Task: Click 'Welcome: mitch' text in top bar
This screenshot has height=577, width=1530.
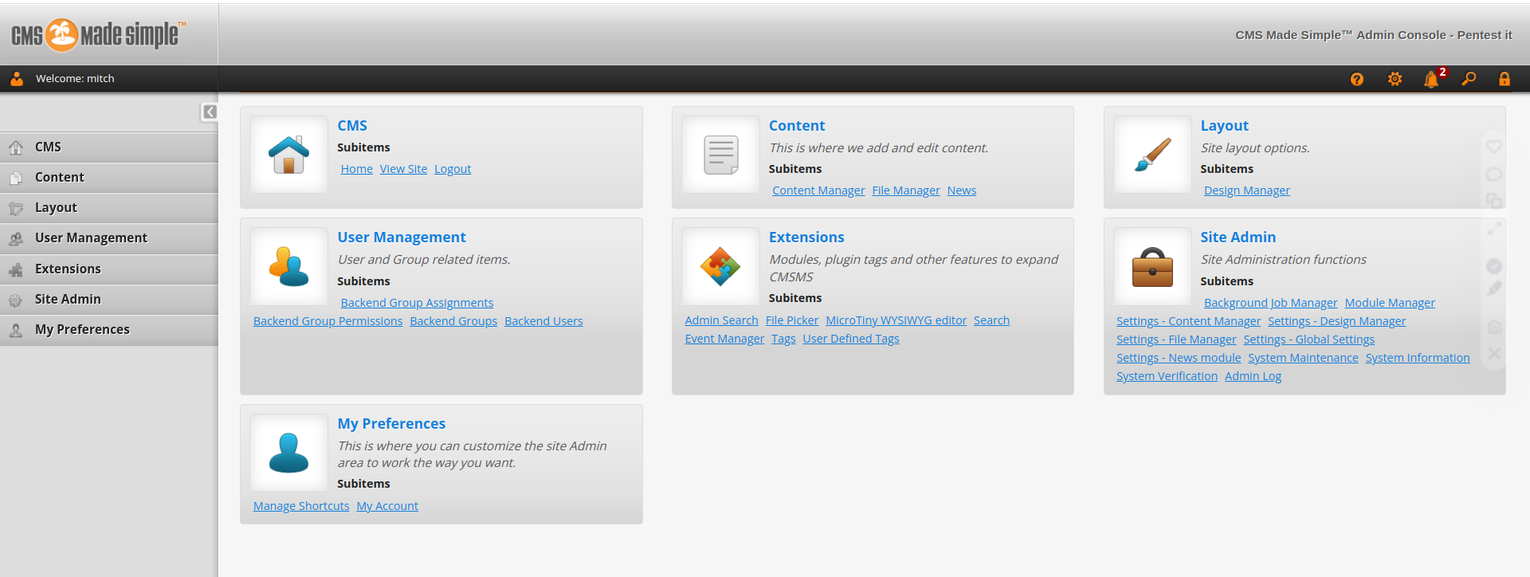Action: (75, 79)
